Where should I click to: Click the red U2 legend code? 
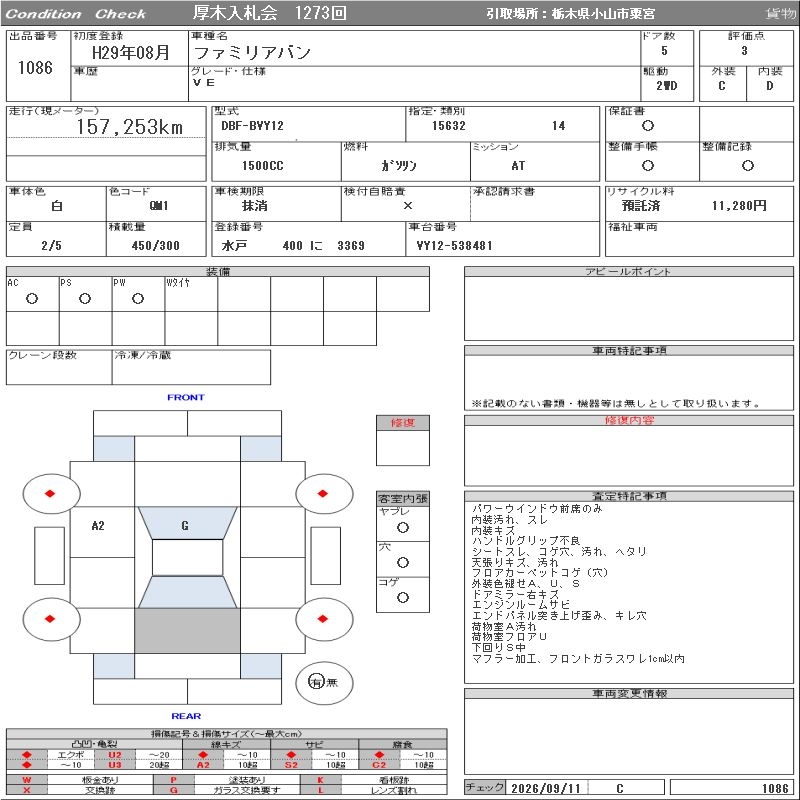point(115,755)
